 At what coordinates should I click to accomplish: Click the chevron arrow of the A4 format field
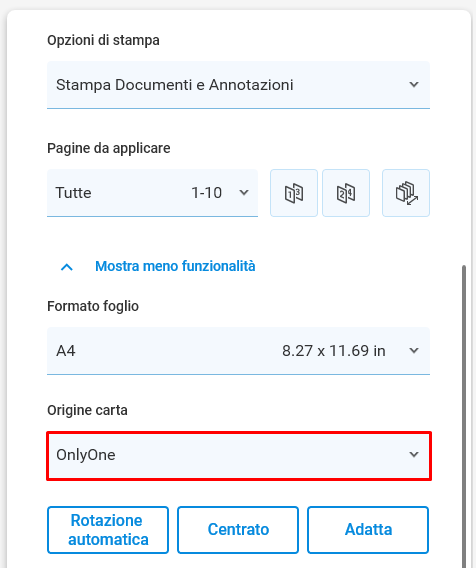tap(414, 350)
